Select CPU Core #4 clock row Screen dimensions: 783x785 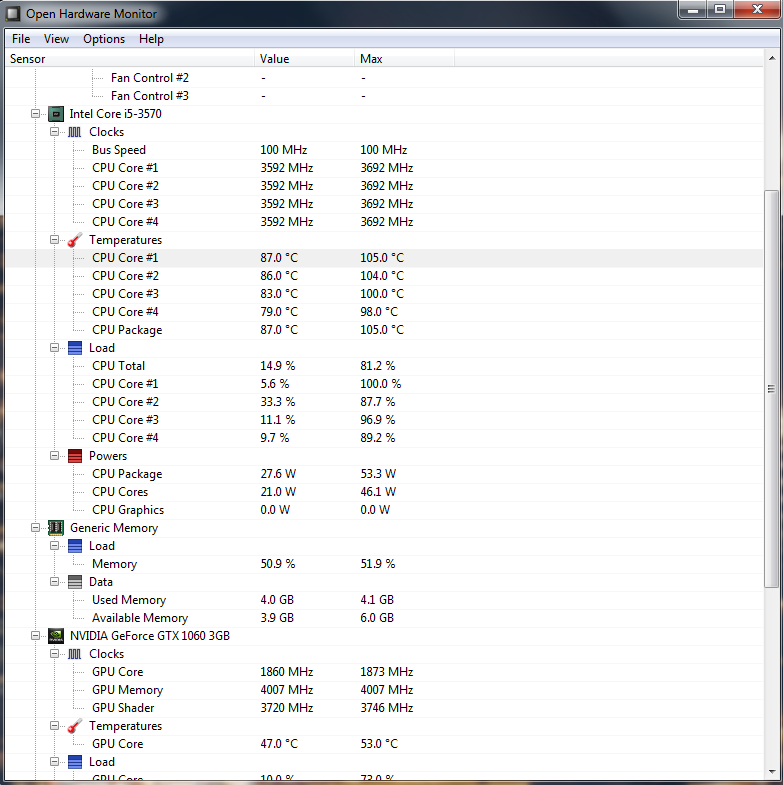click(x=384, y=222)
